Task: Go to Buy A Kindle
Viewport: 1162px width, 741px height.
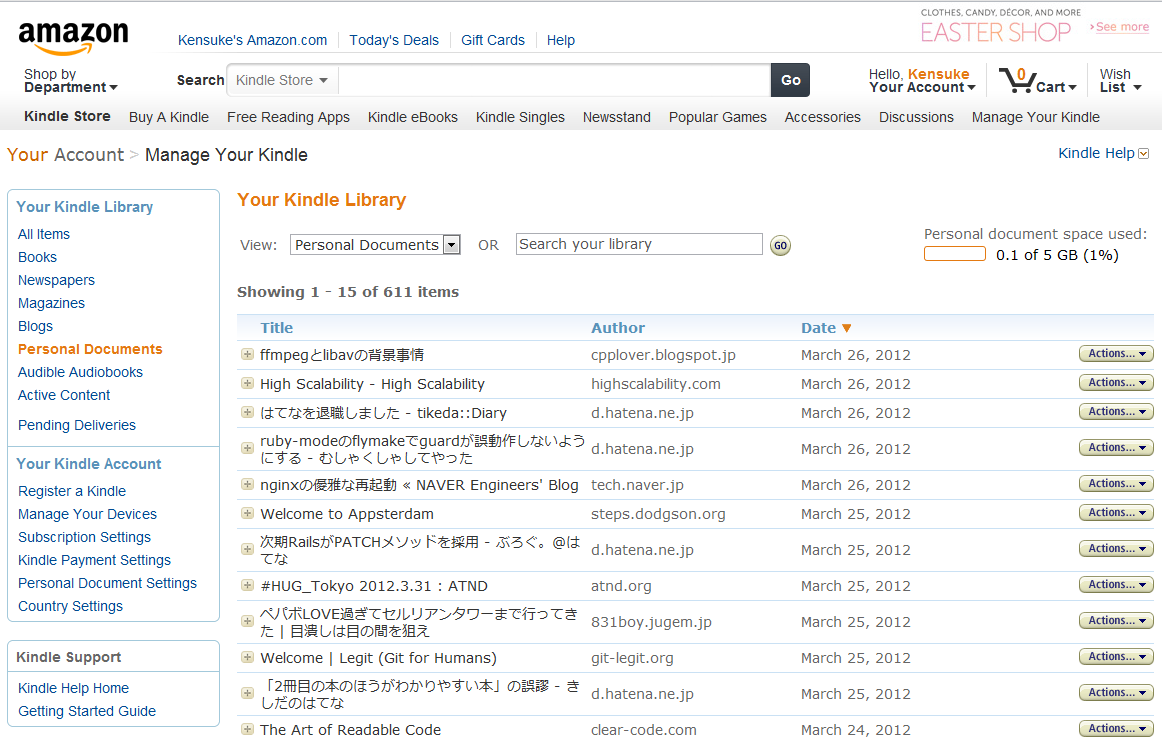Action: [x=169, y=117]
